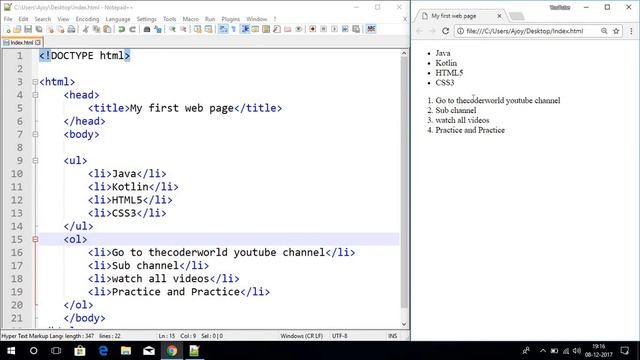Click the Copy toolbar icon
Image resolution: width=640 pixels, height=360 pixels.
(97, 29)
